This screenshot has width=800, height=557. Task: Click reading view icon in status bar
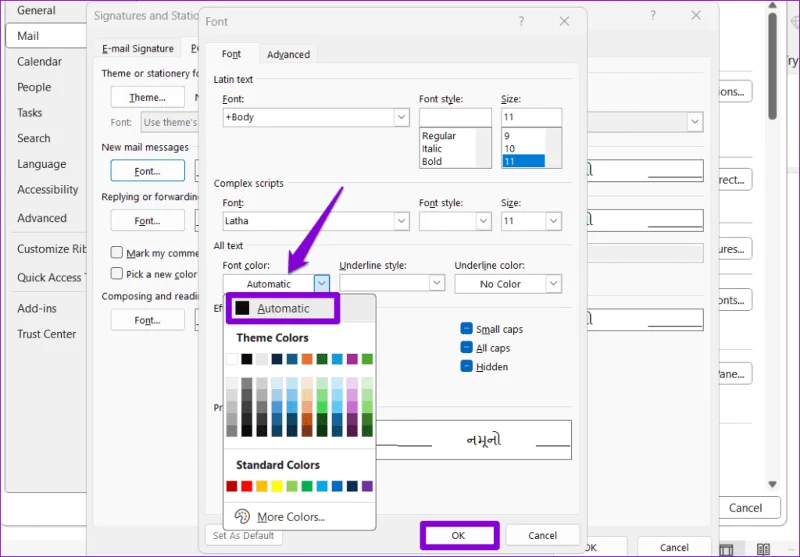click(763, 548)
